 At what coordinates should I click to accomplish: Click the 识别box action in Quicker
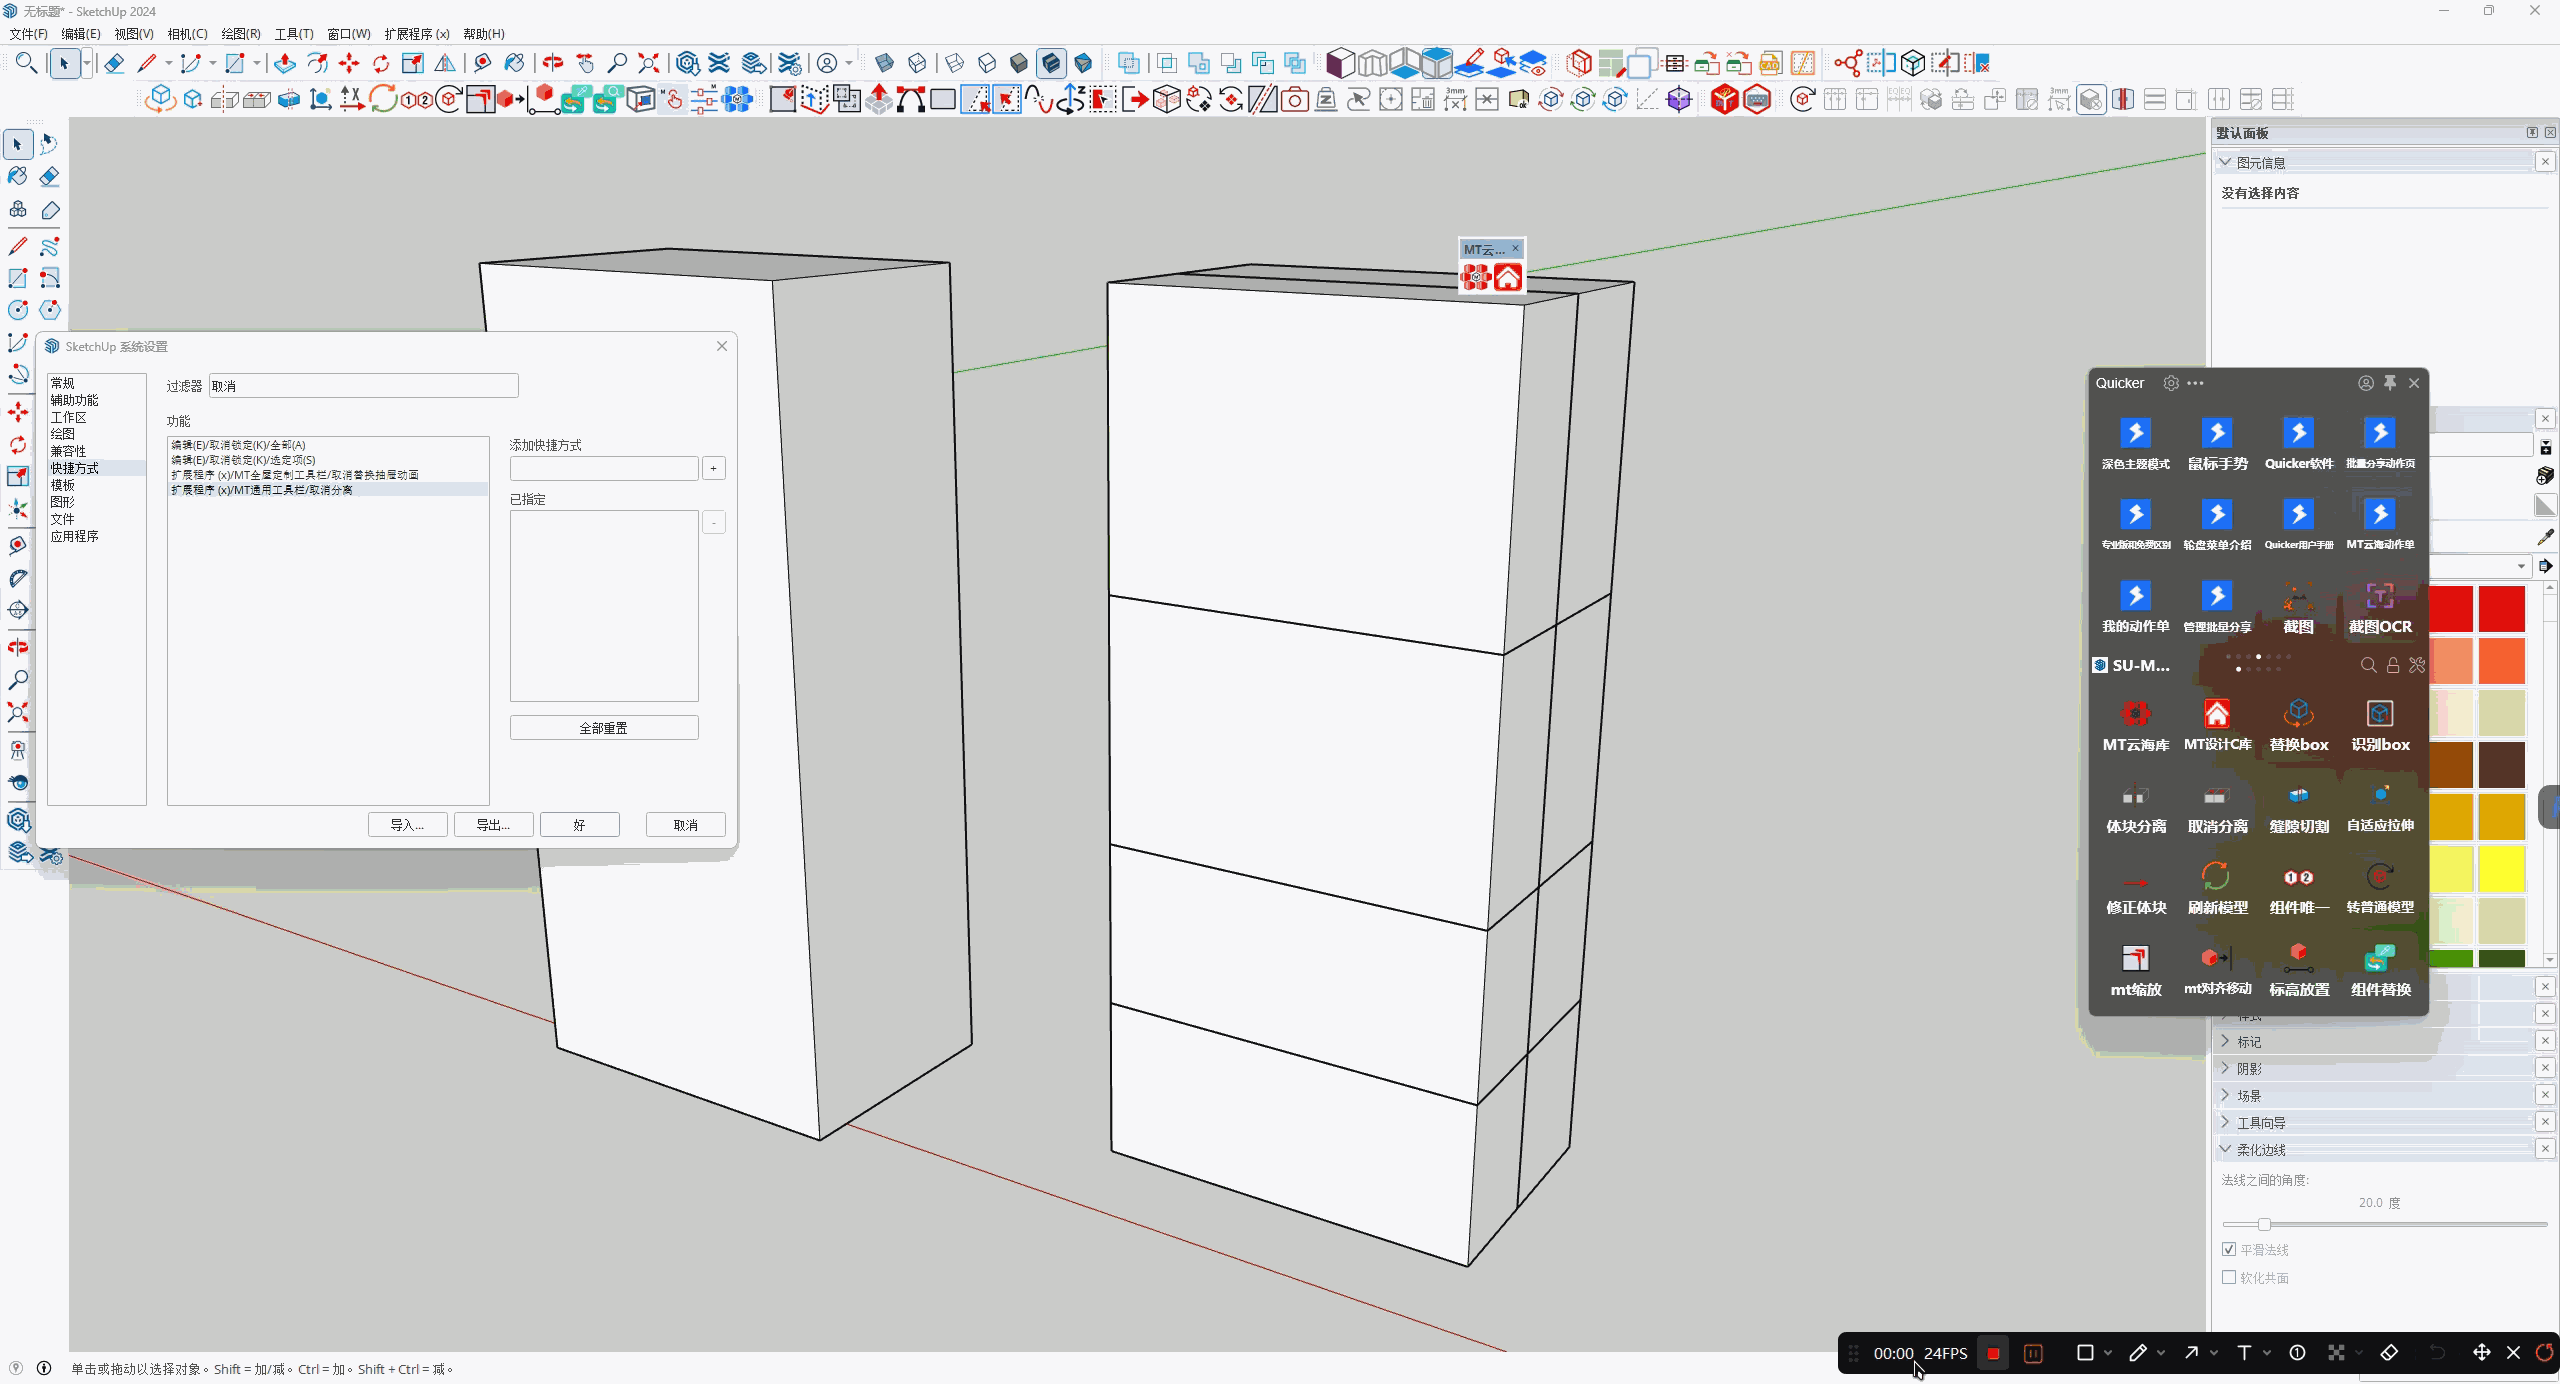tap(2380, 727)
